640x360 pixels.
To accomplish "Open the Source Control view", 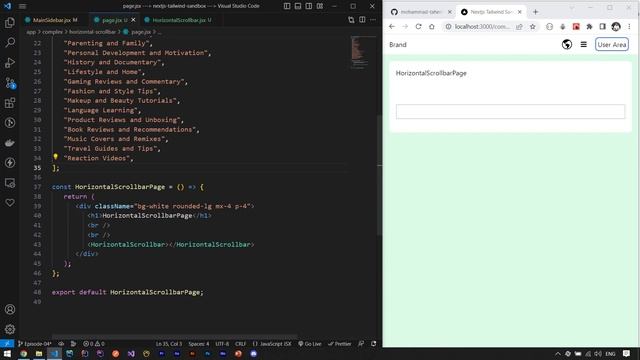I will [x=10, y=83].
